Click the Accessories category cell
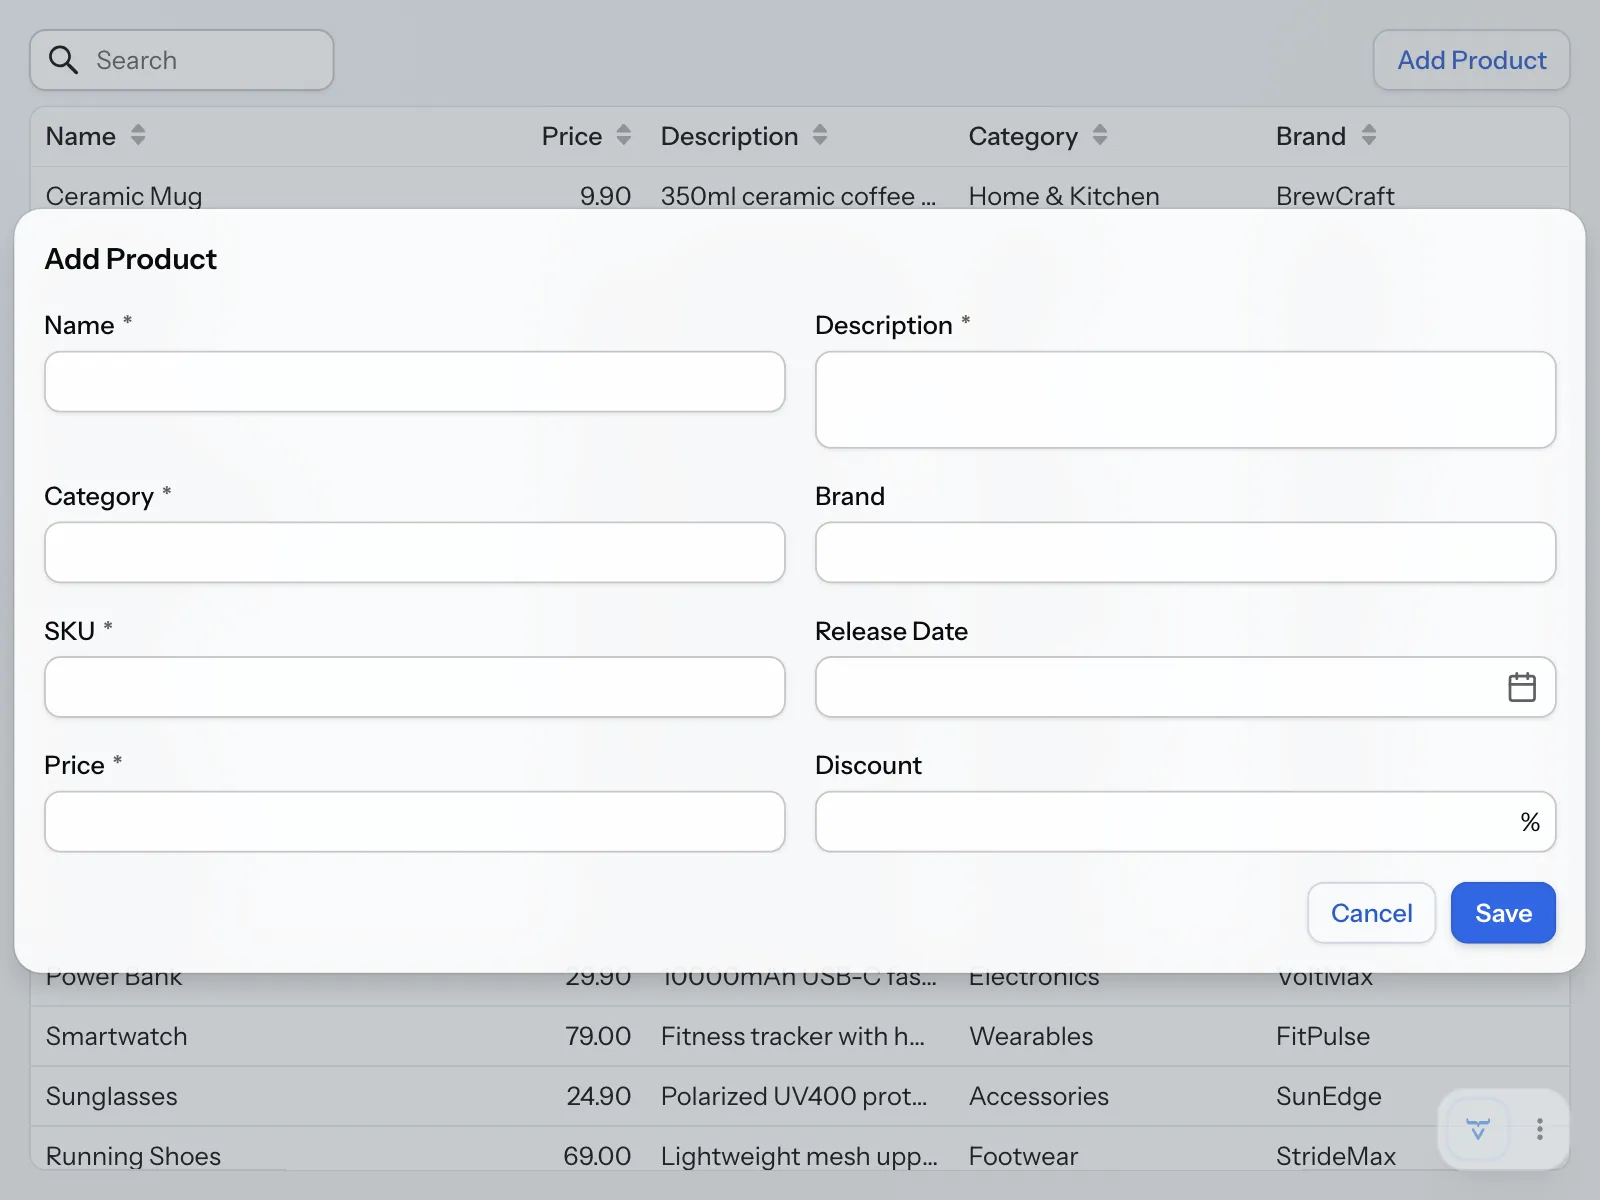 [x=1039, y=1096]
